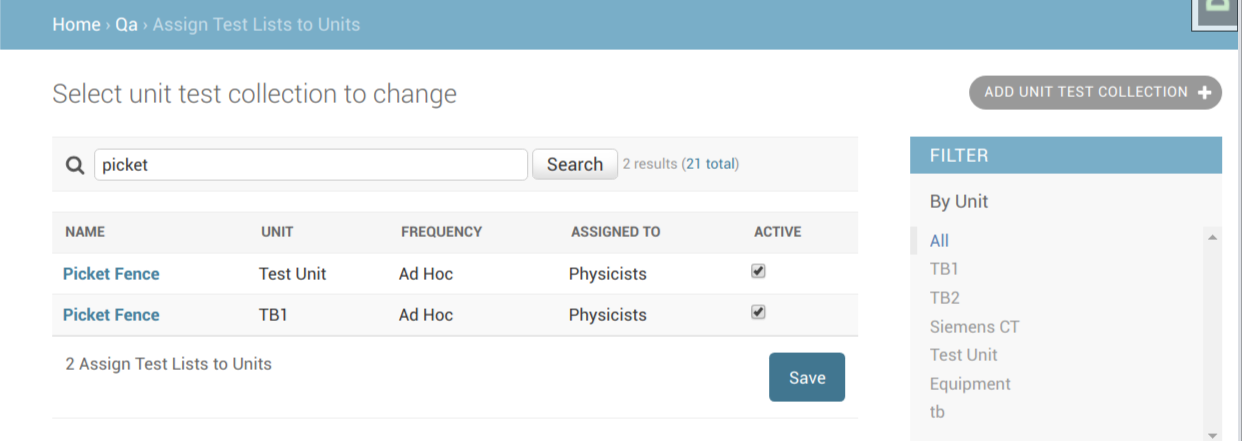Image resolution: width=1242 pixels, height=441 pixels.
Task: Go to the Home breadcrumb
Action: pos(76,24)
